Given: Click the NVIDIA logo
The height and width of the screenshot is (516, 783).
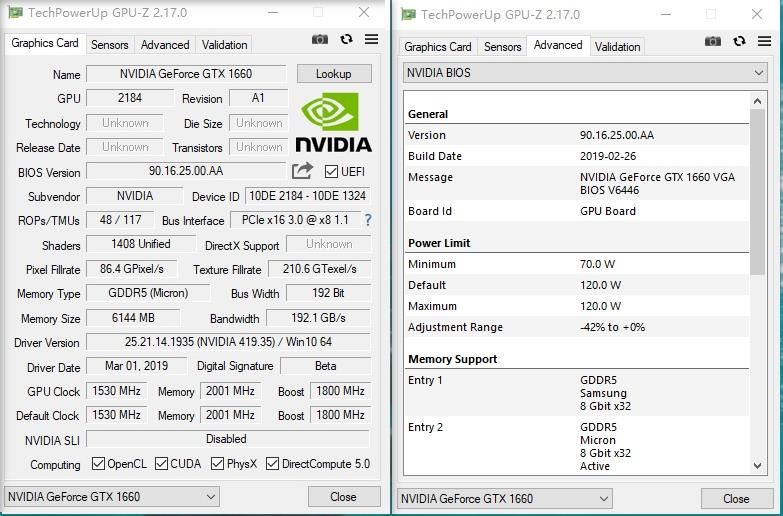Looking at the screenshot, I should tap(333, 122).
